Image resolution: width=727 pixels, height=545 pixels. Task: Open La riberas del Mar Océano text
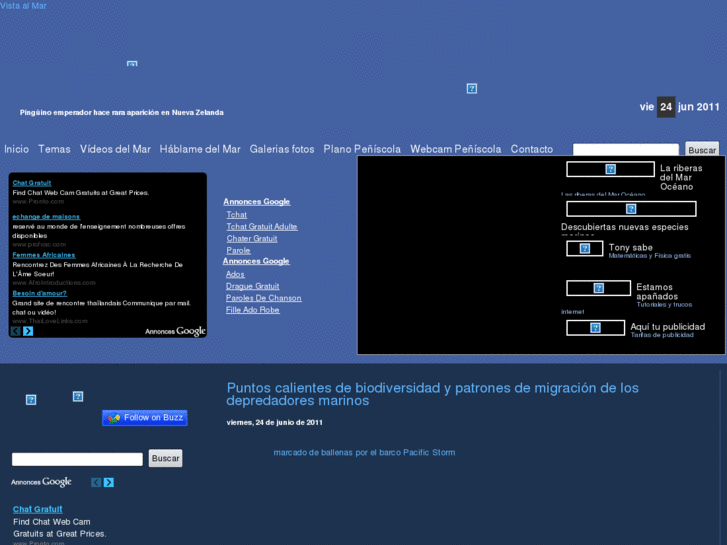(x=681, y=178)
